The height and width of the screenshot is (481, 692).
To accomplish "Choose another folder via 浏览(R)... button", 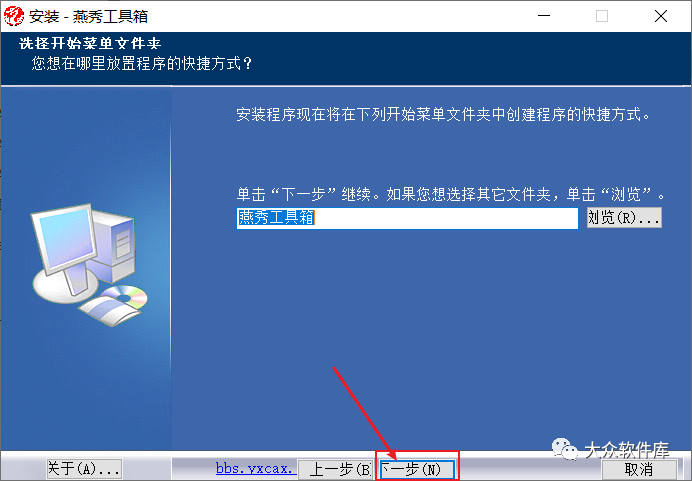I will [624, 218].
